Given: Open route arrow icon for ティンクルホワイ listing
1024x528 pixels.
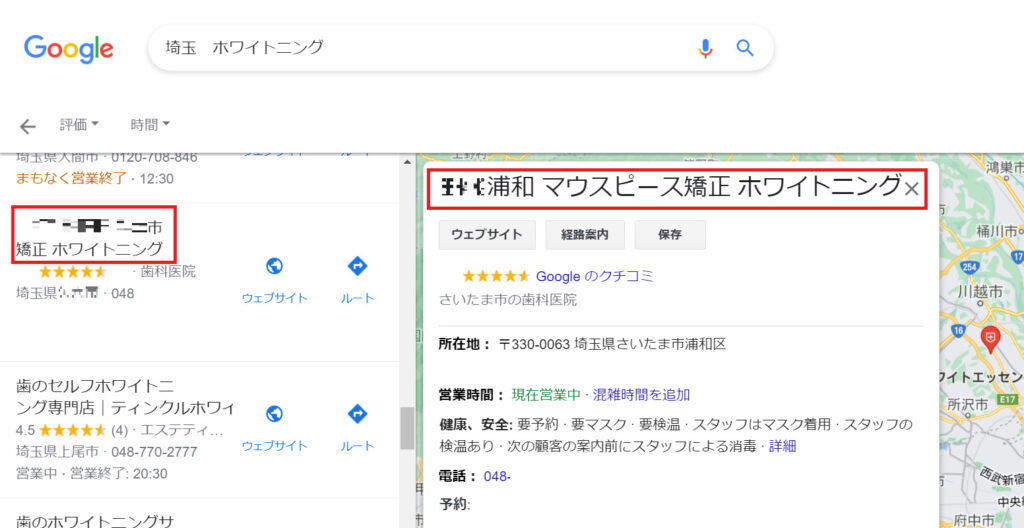Looking at the screenshot, I should click(x=357, y=414).
